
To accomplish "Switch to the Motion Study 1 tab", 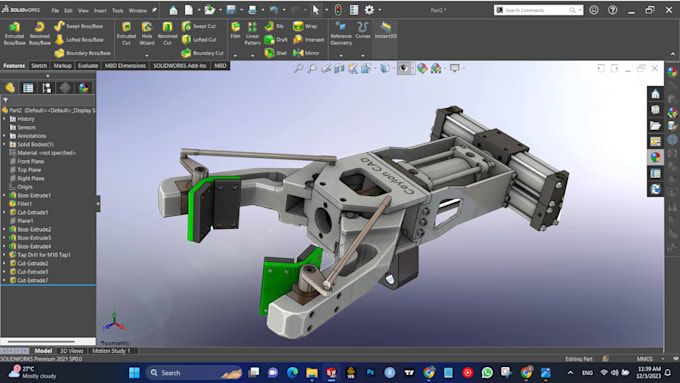I will [x=111, y=350].
